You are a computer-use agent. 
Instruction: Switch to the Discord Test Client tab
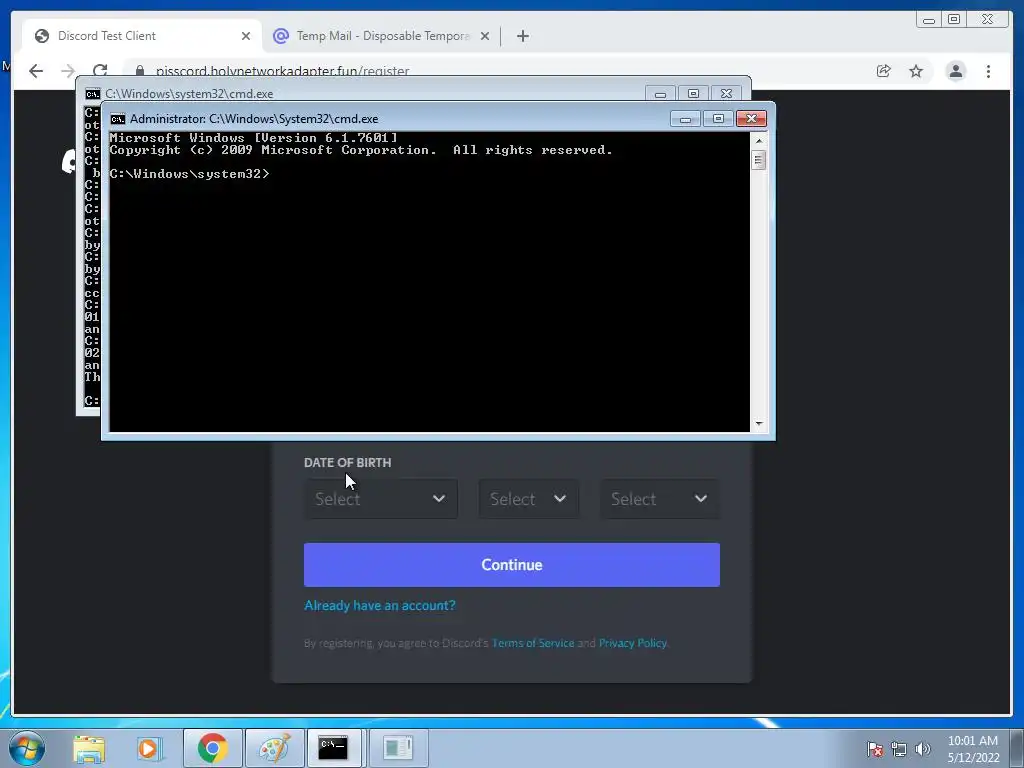point(142,36)
